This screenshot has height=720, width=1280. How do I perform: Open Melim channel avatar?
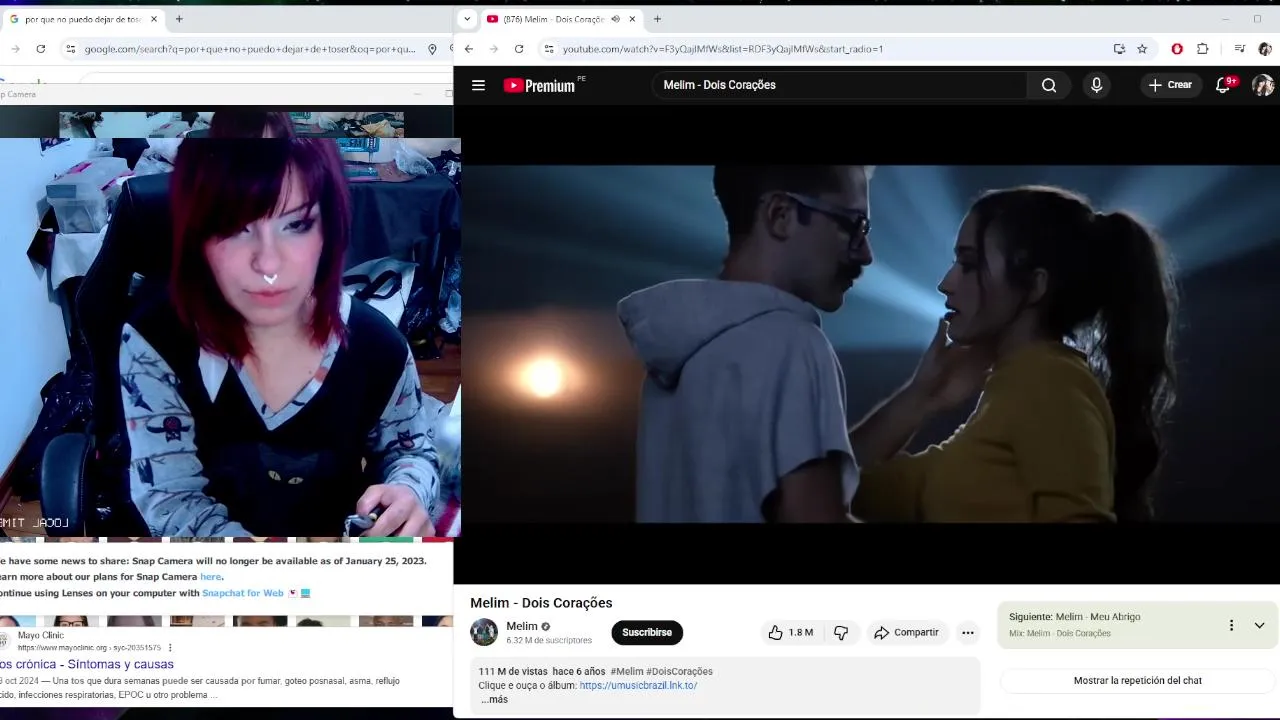[x=484, y=632]
